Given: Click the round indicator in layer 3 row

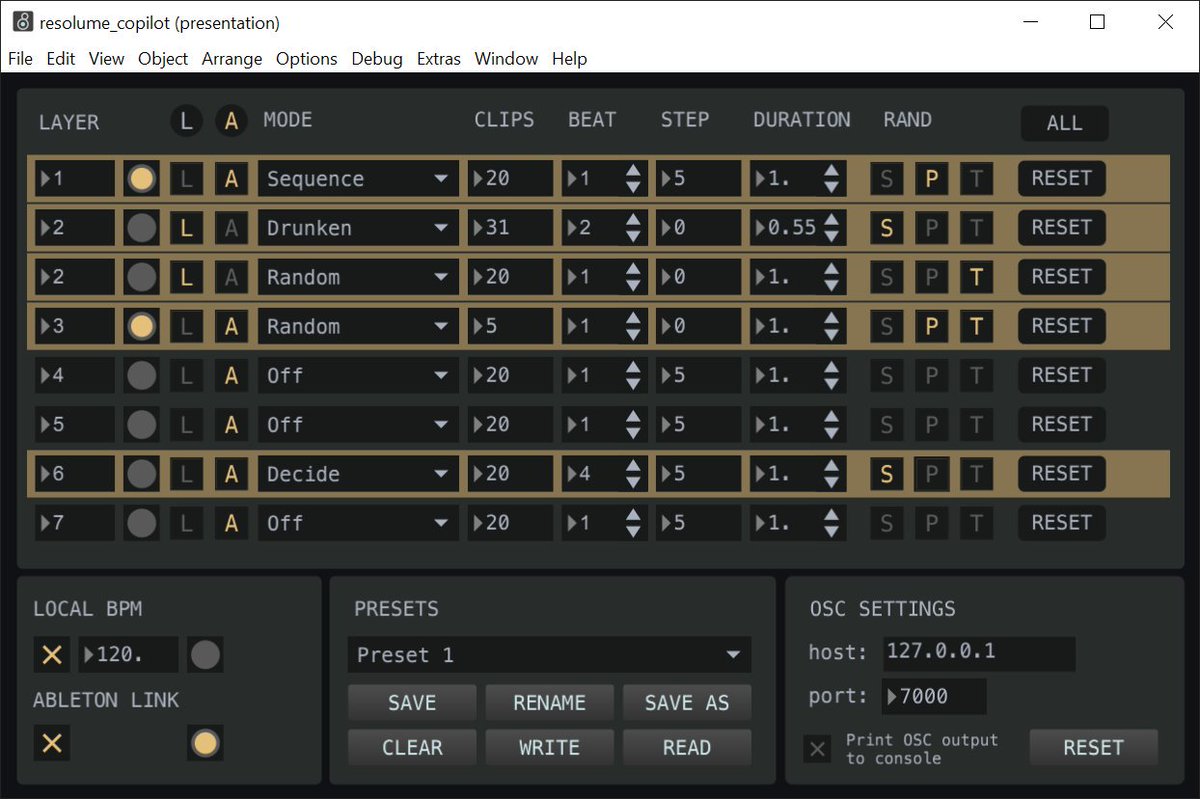Looking at the screenshot, I should [142, 326].
